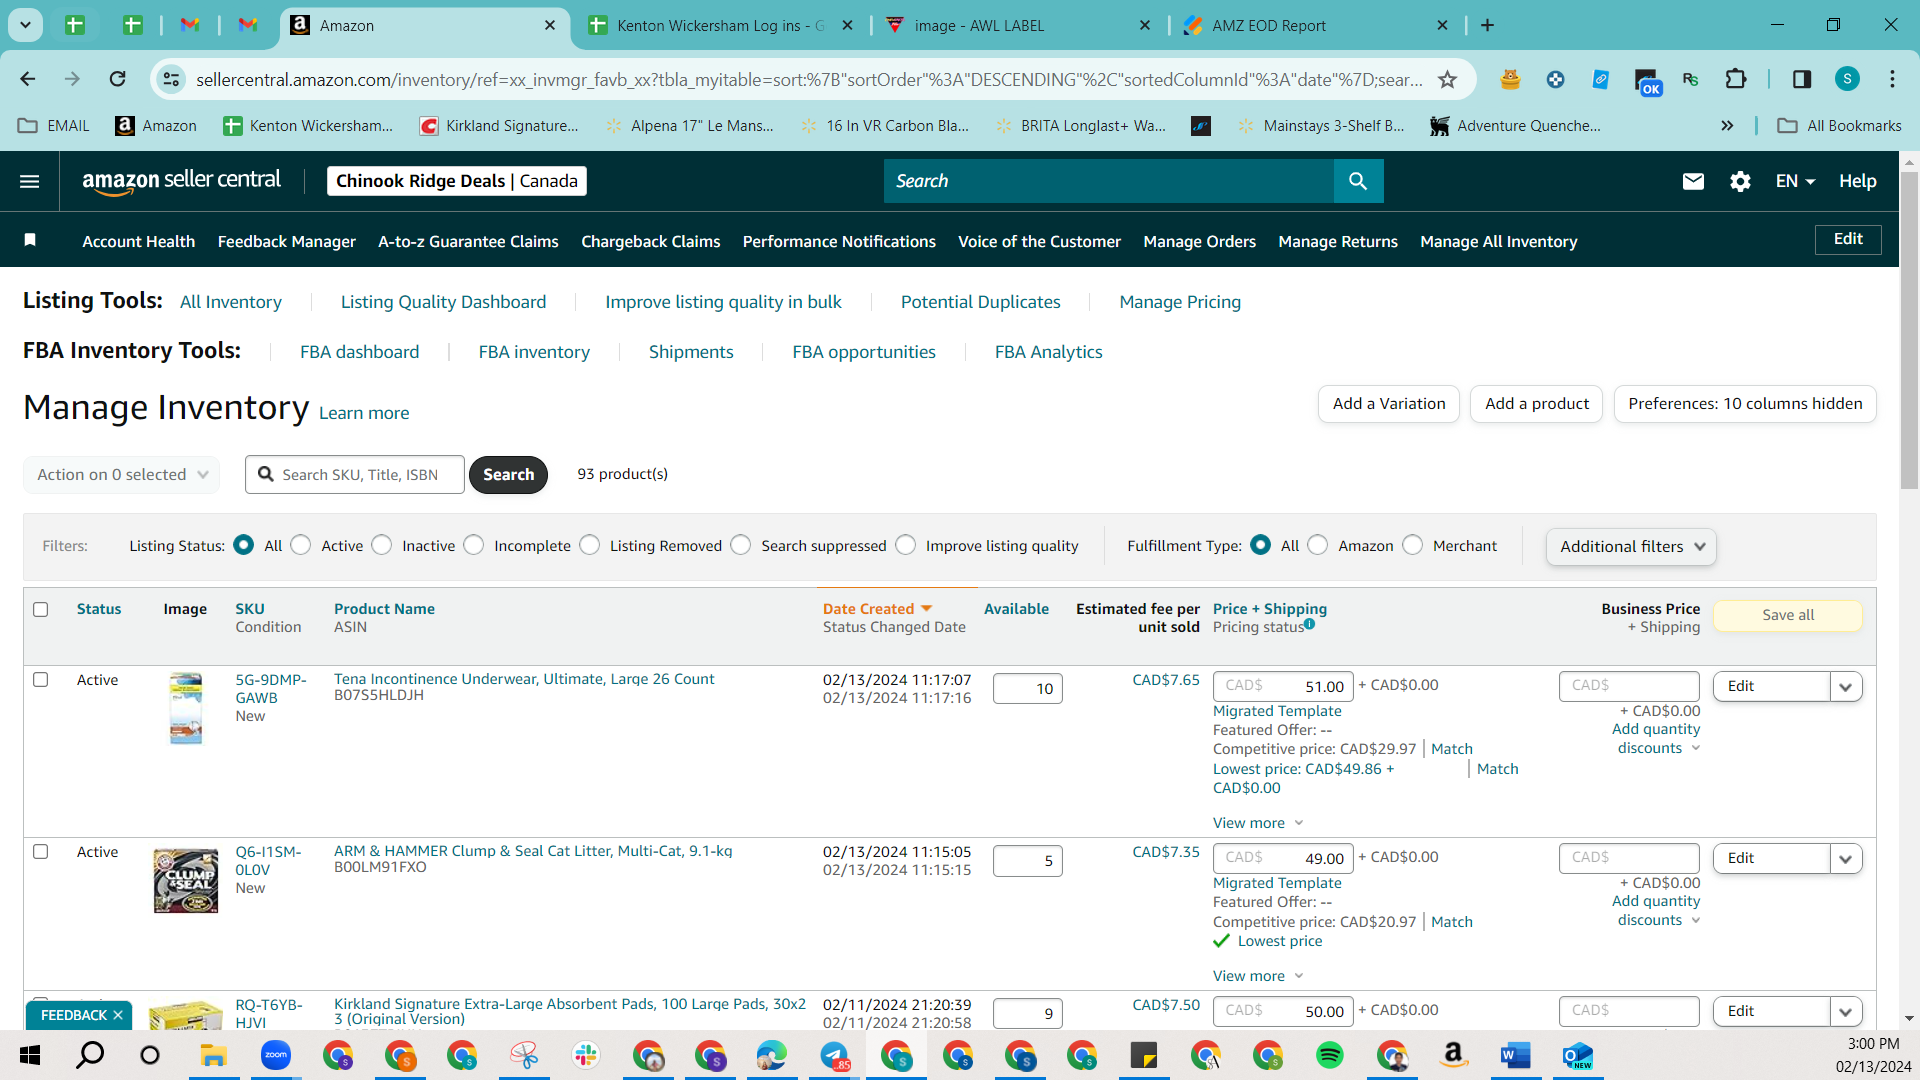Open the settings gear icon
Image resolution: width=1920 pixels, height=1080 pixels.
[1740, 181]
